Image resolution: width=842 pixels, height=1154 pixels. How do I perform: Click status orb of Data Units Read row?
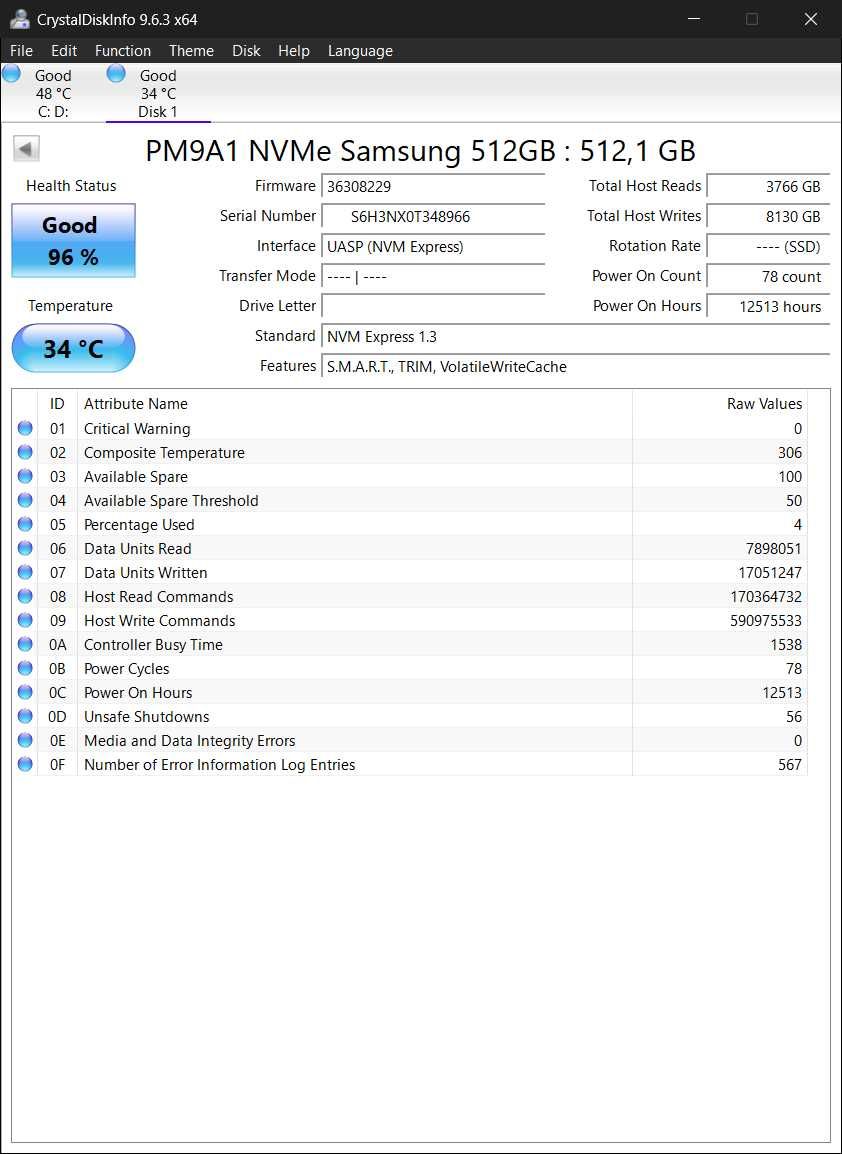tap(25, 548)
